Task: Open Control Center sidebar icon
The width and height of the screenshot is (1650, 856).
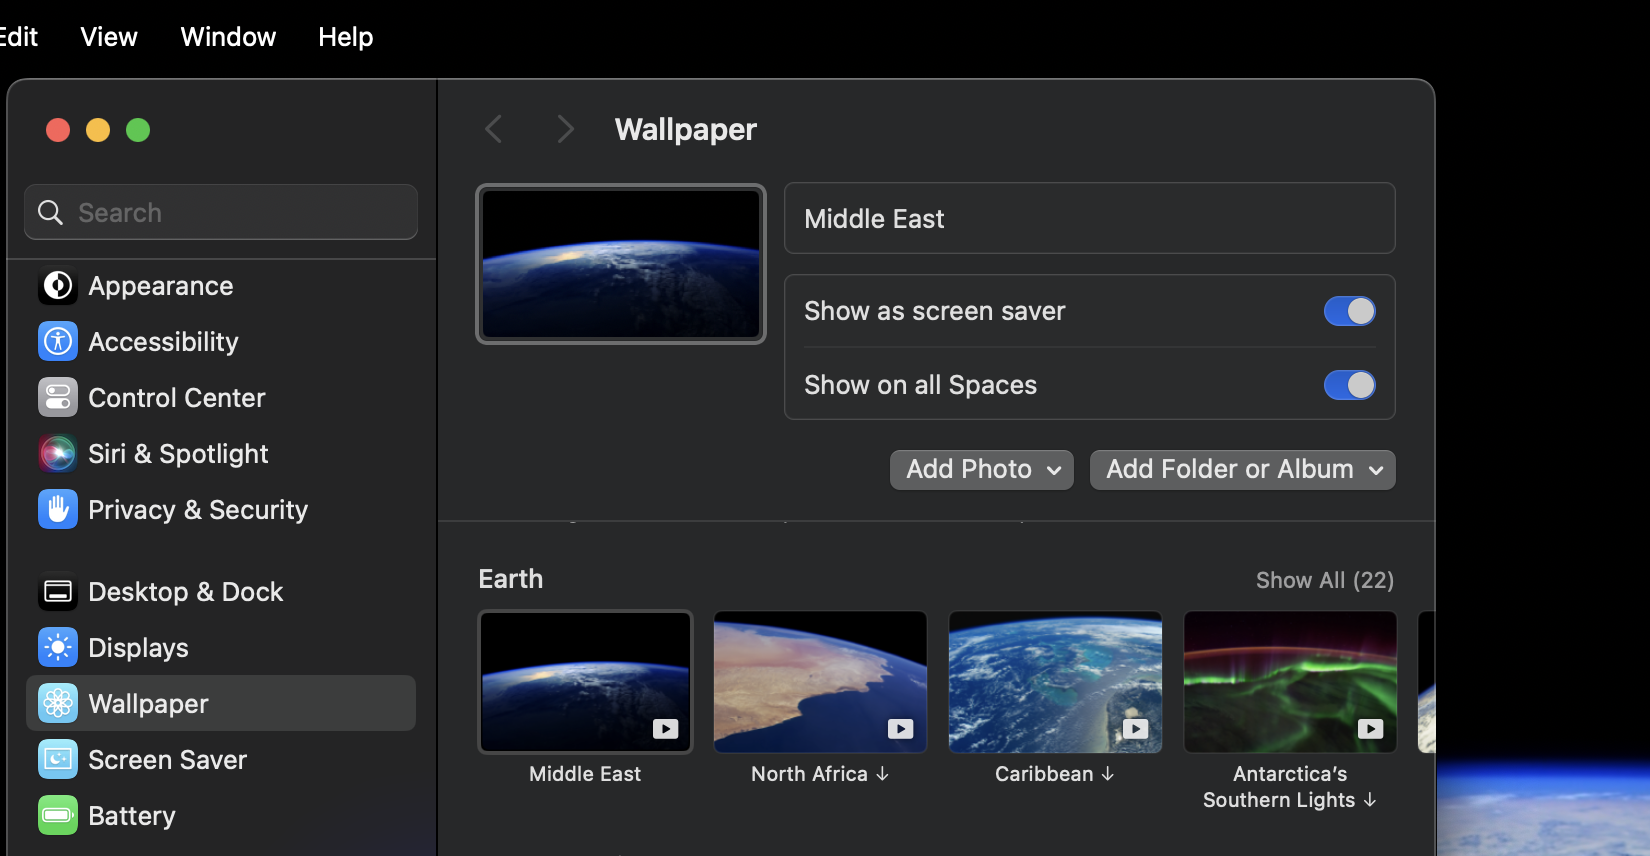Action: pos(58,398)
